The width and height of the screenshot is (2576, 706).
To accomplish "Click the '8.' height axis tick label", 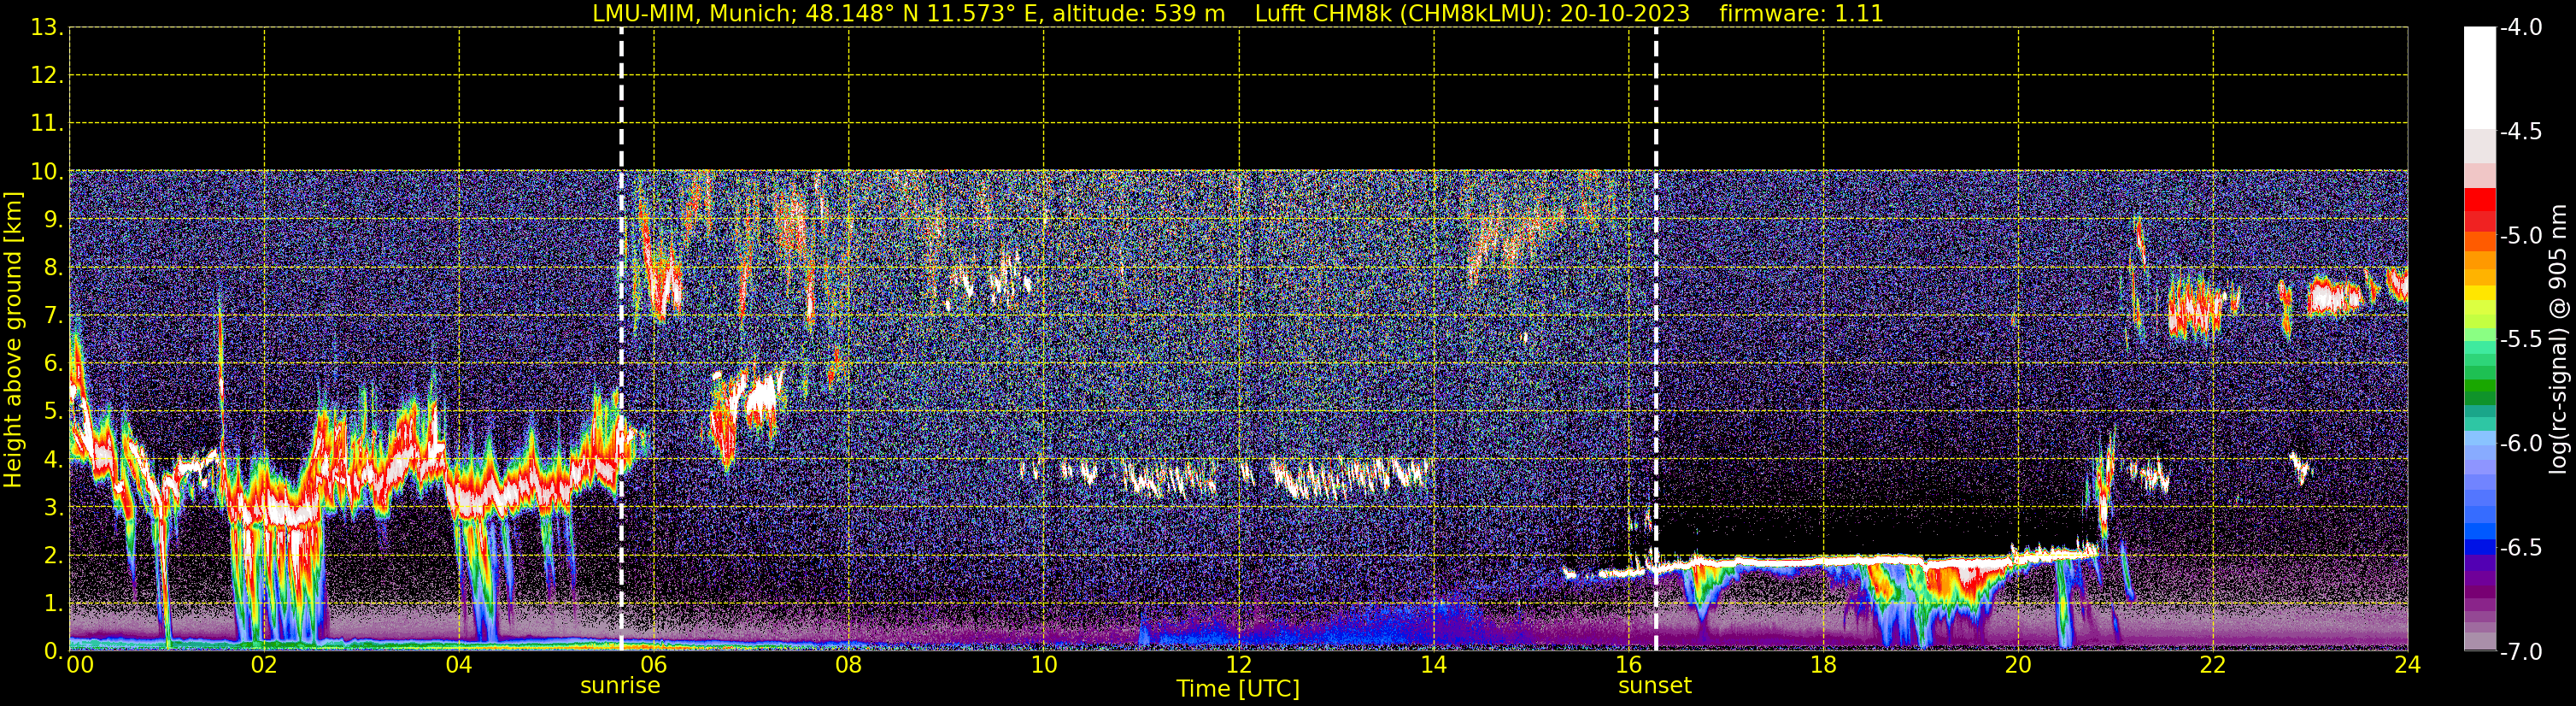I will click(x=54, y=268).
